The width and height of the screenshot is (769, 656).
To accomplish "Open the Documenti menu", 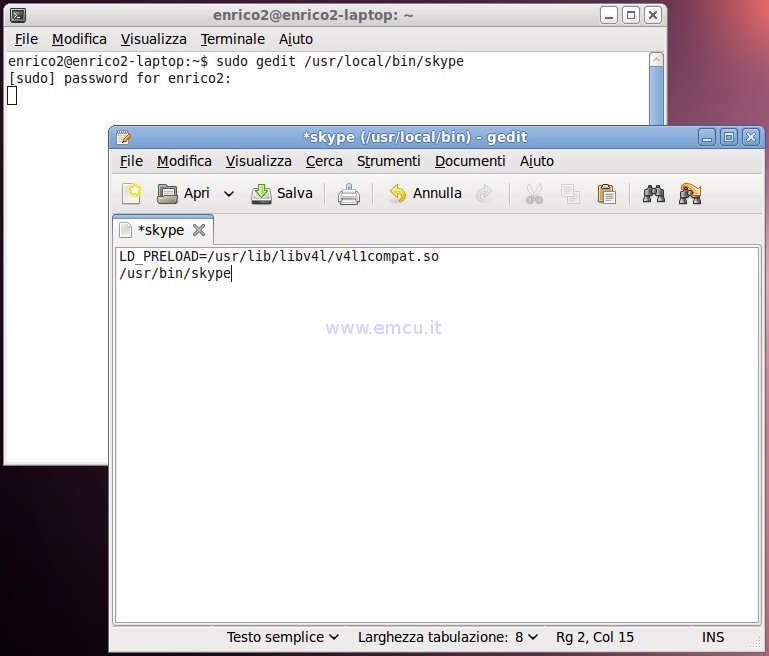I will 470,161.
